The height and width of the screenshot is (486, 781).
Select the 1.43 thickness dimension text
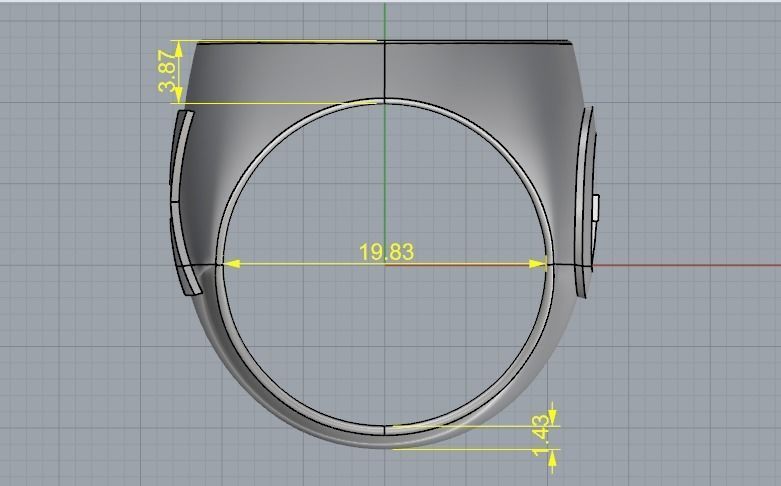tap(541, 436)
